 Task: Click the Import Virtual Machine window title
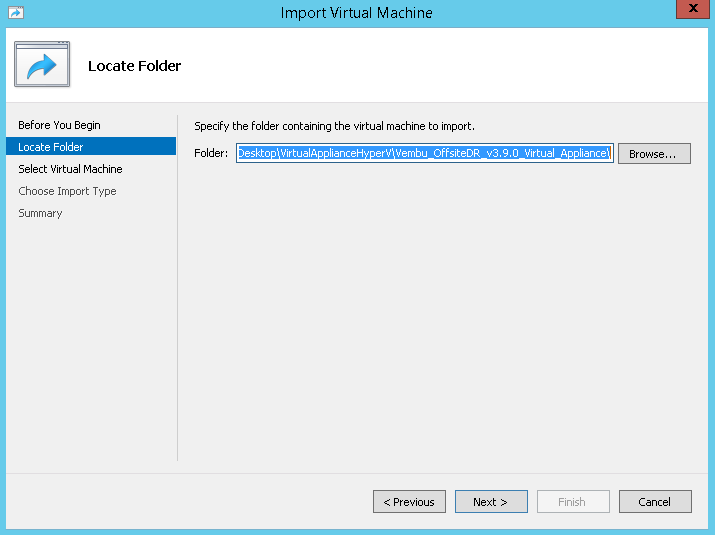357,13
